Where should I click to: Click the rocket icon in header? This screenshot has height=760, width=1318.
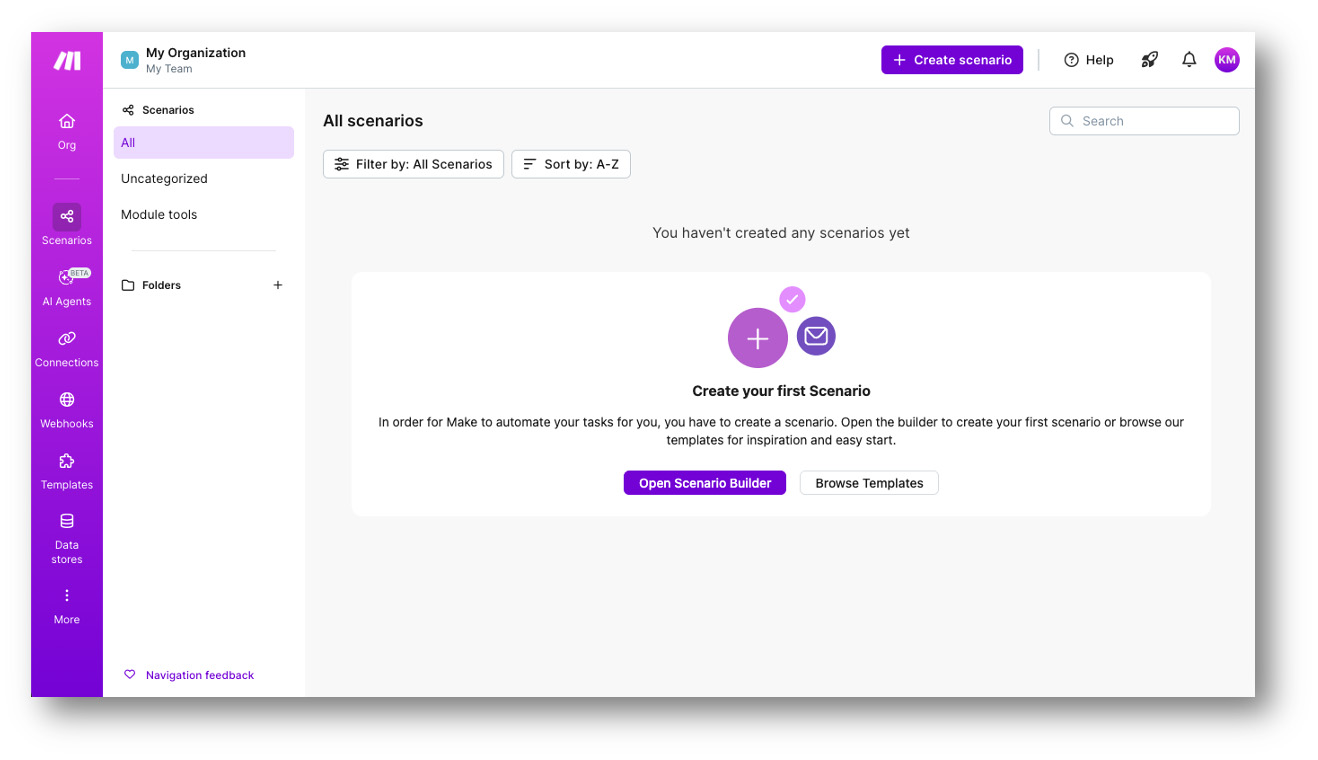pyautogui.click(x=1149, y=60)
